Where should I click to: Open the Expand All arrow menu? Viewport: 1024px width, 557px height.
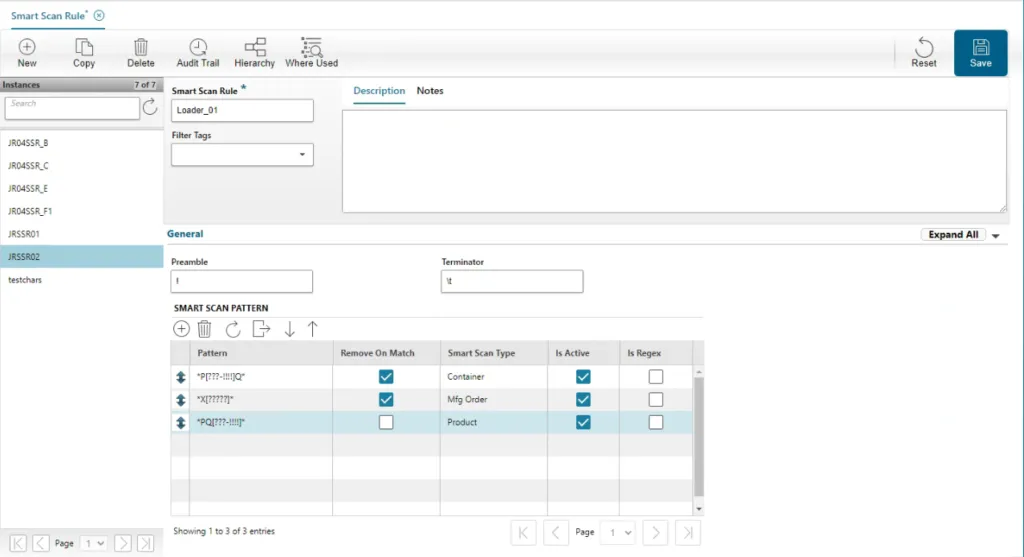(x=995, y=236)
